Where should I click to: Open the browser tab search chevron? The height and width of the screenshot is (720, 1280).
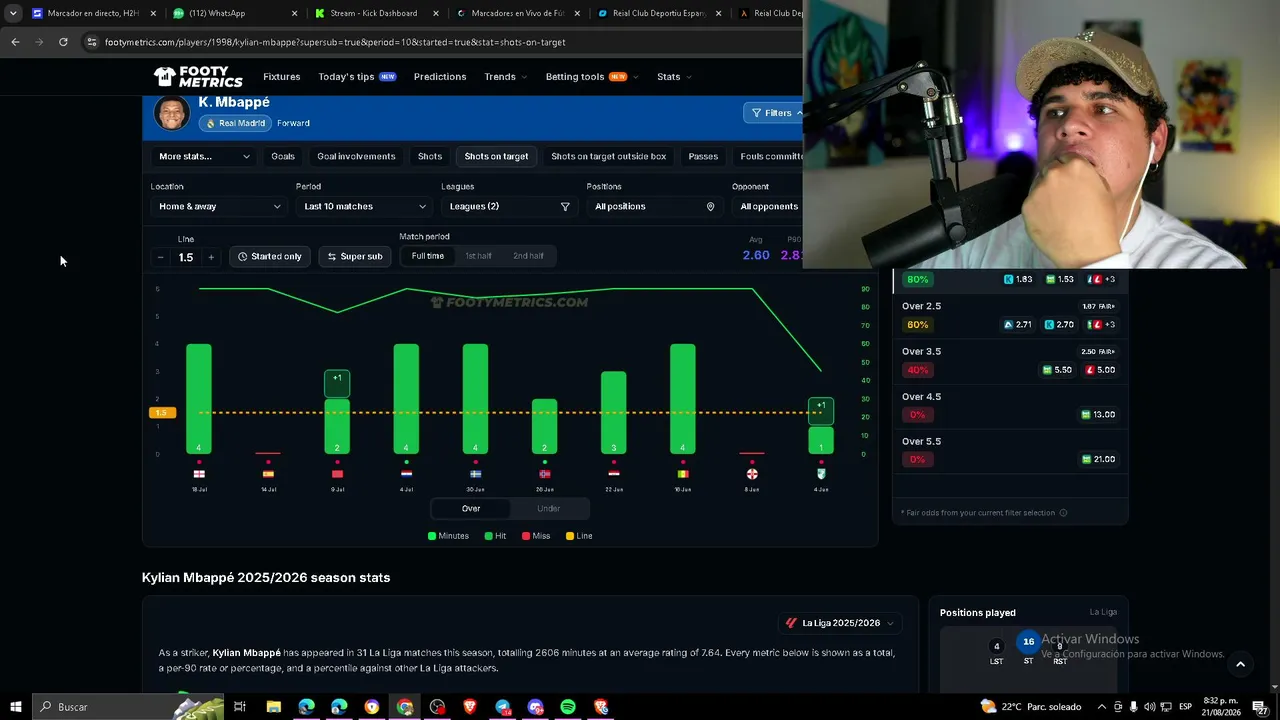13,13
